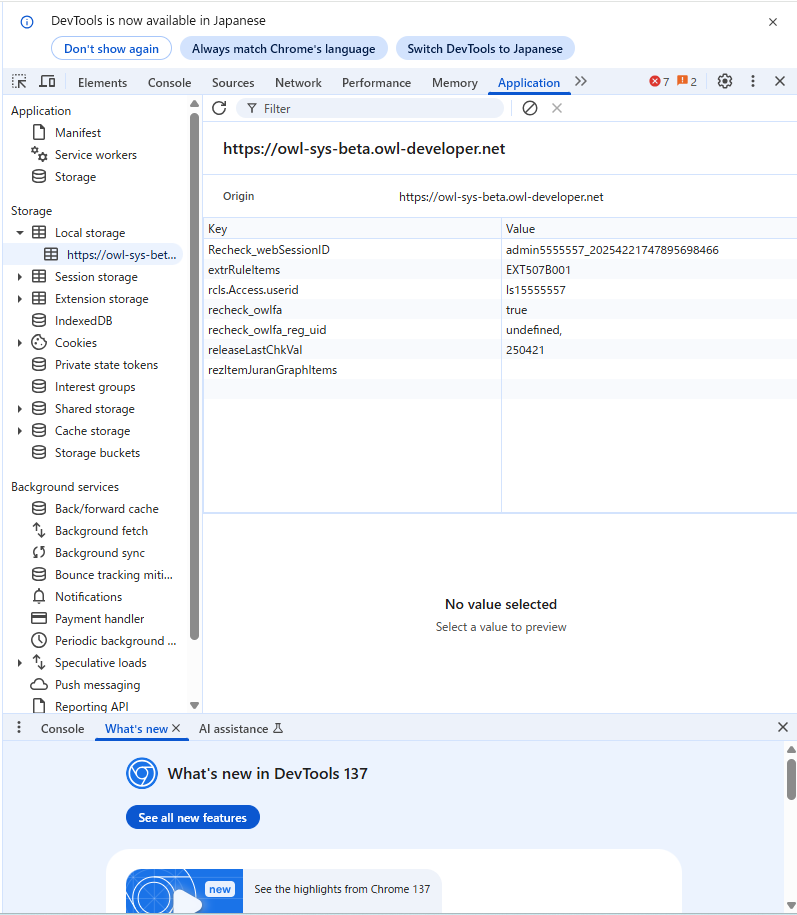
Task: Click Always match Chrome's language
Action: (x=284, y=48)
